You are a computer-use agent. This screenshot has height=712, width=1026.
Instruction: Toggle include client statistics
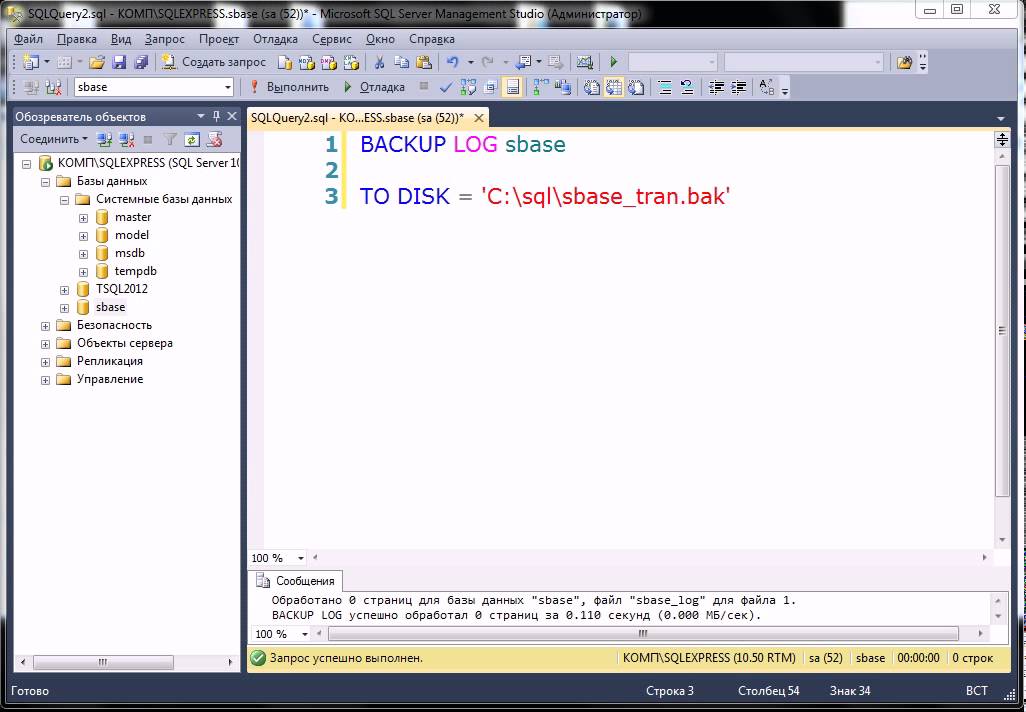click(x=563, y=87)
